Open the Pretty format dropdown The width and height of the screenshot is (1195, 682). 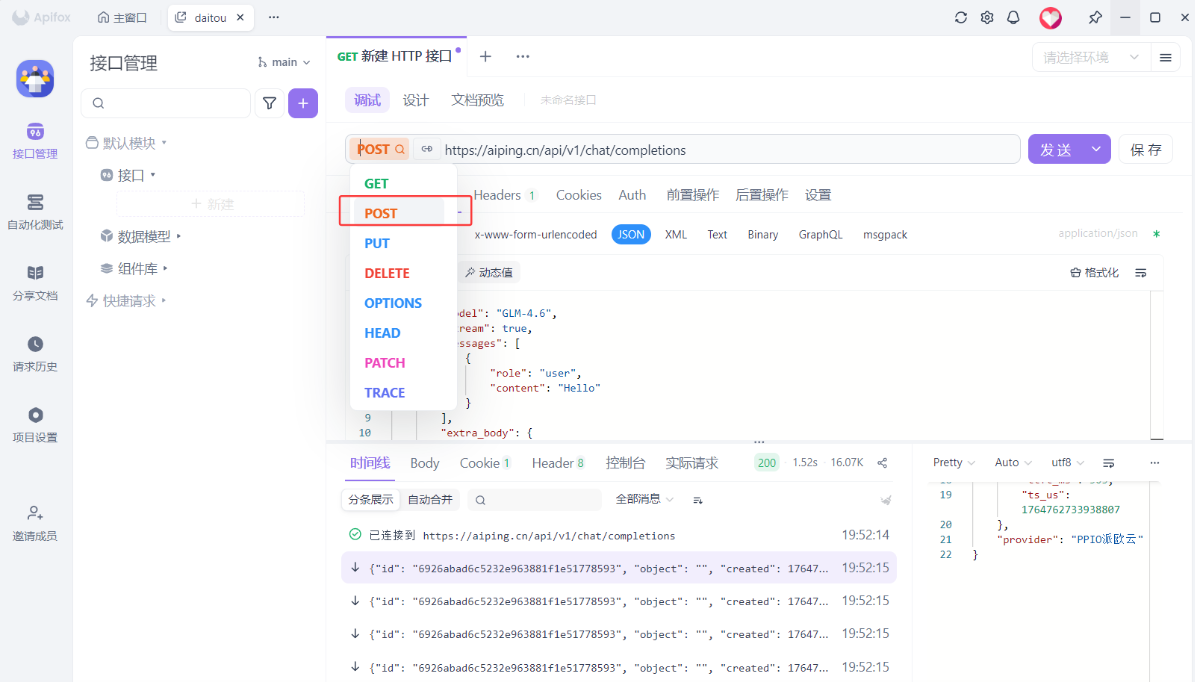(x=953, y=463)
